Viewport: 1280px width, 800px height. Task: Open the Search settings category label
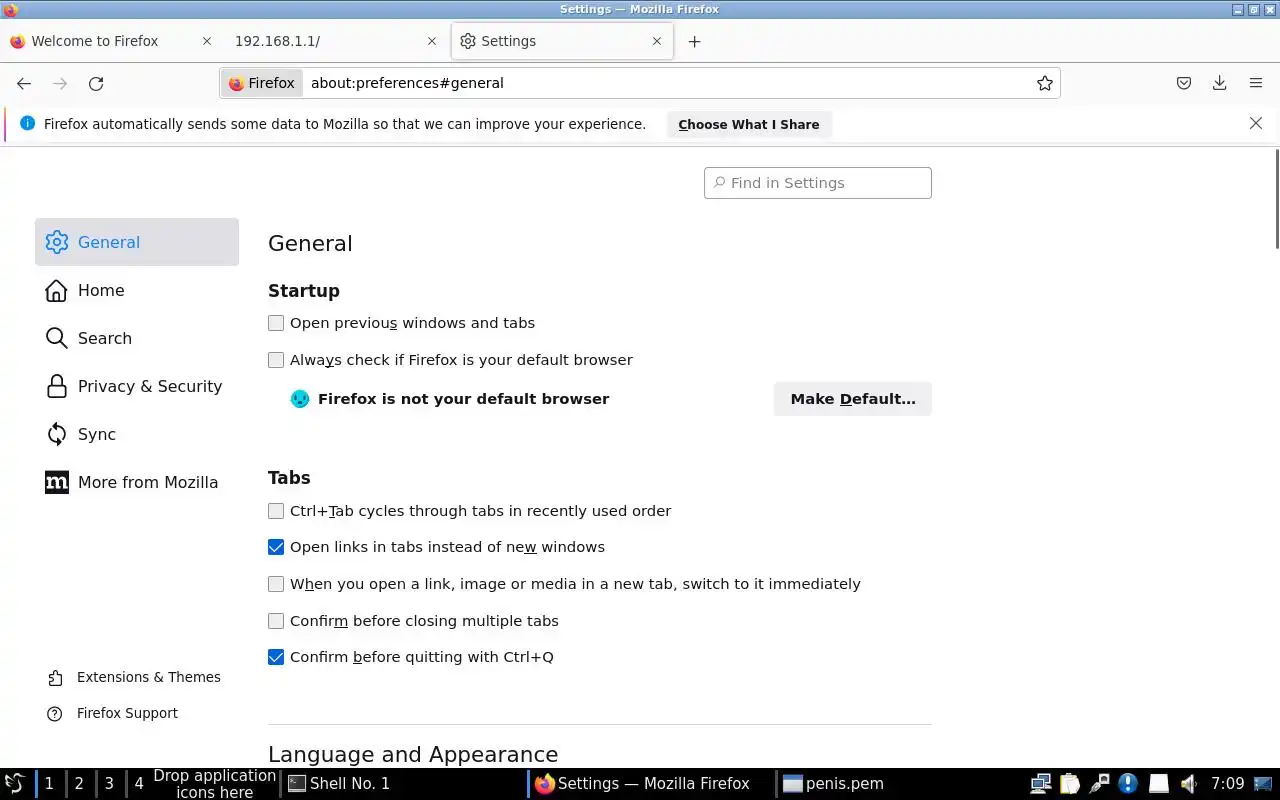point(105,338)
